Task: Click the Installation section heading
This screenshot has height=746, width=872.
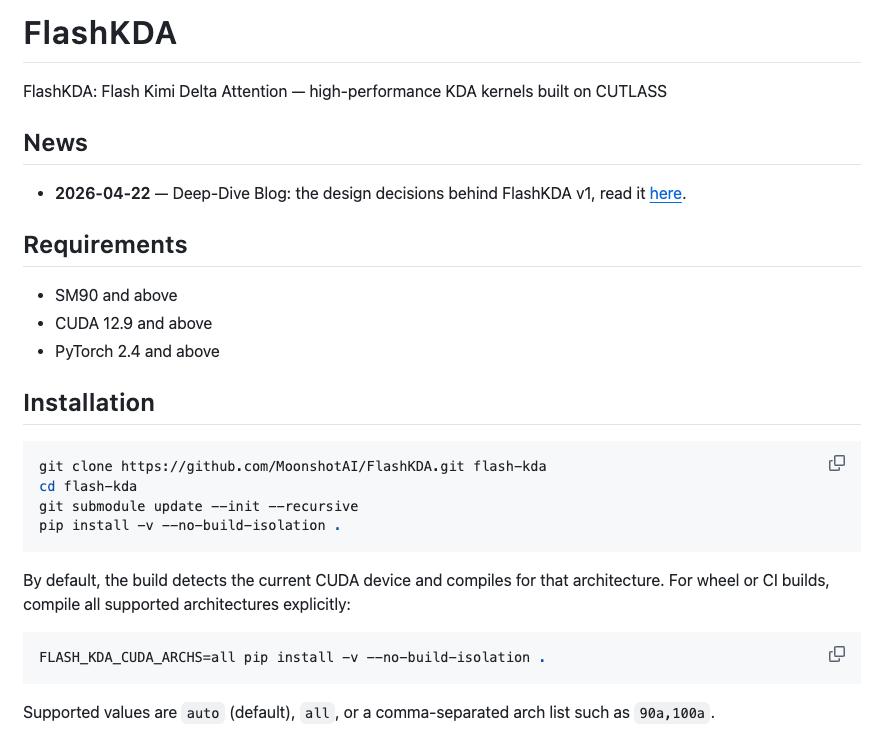Action: [89, 403]
